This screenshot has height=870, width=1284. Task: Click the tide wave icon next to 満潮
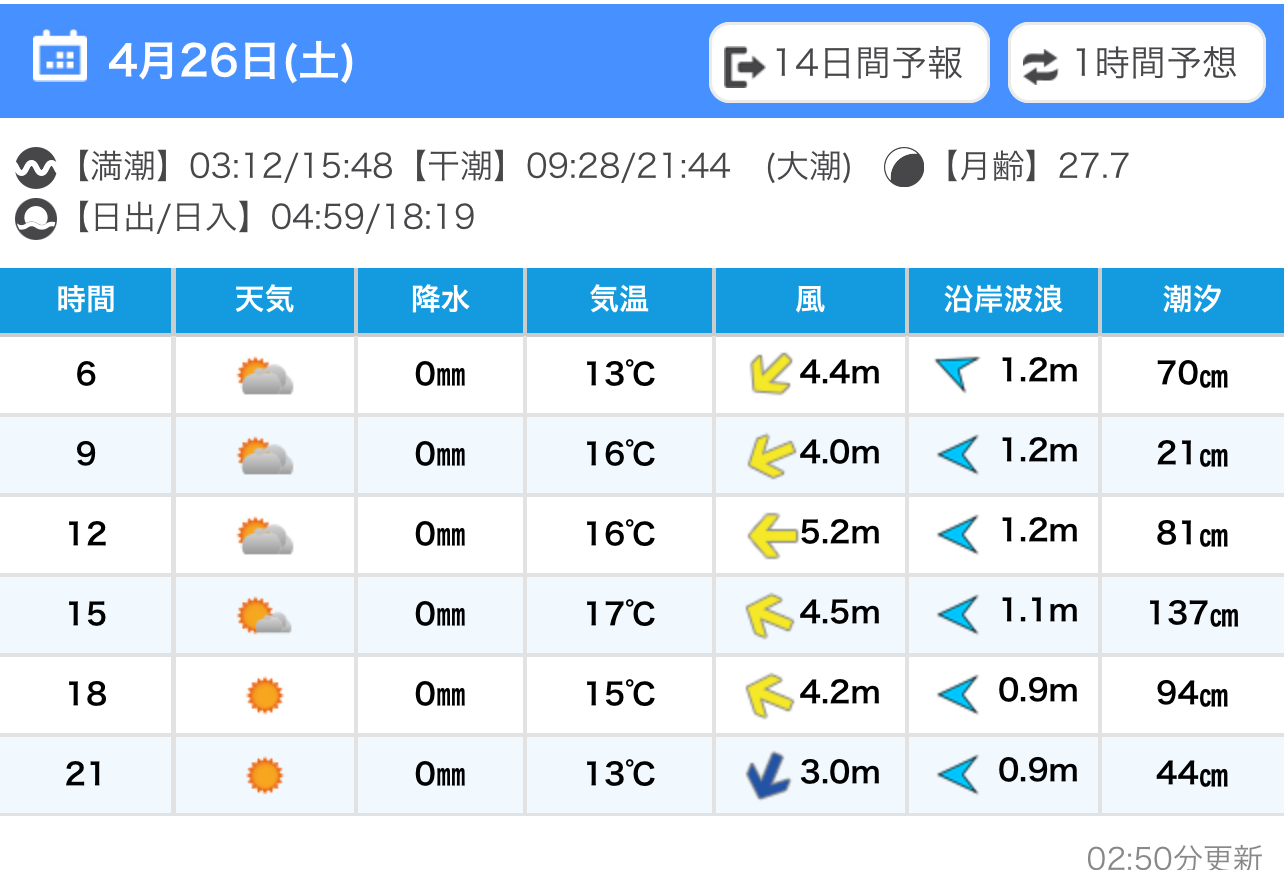(x=36, y=168)
